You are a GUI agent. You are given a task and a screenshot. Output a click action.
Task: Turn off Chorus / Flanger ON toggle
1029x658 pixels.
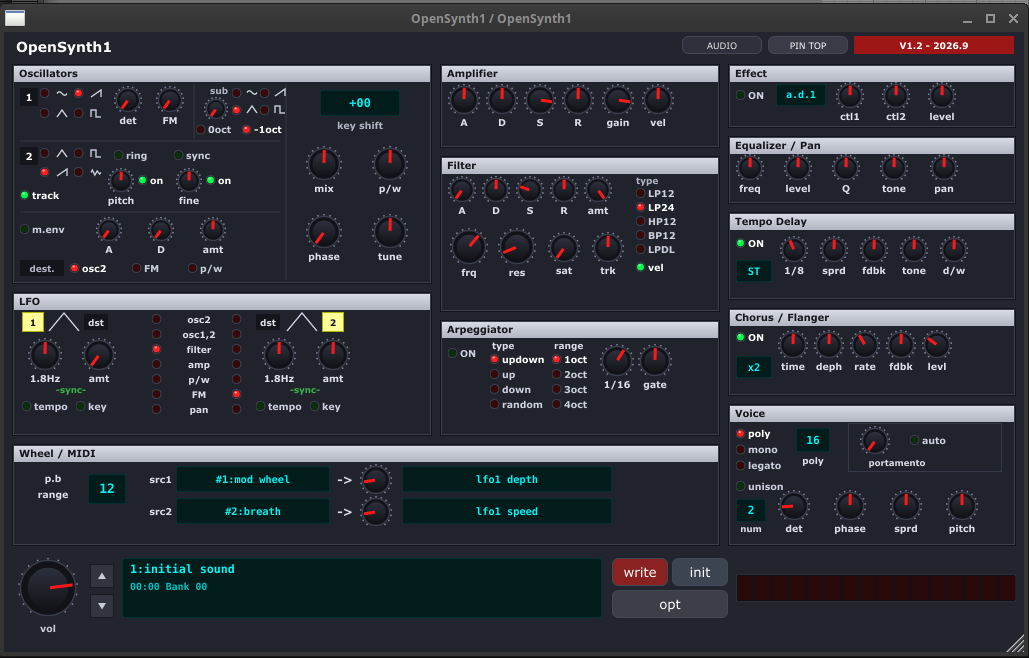point(741,337)
